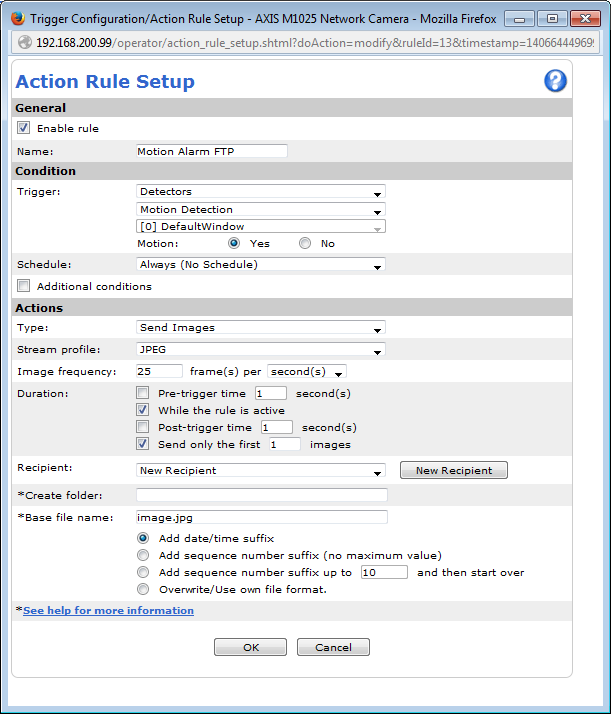Open the Send Images type dropdown

coord(260,328)
